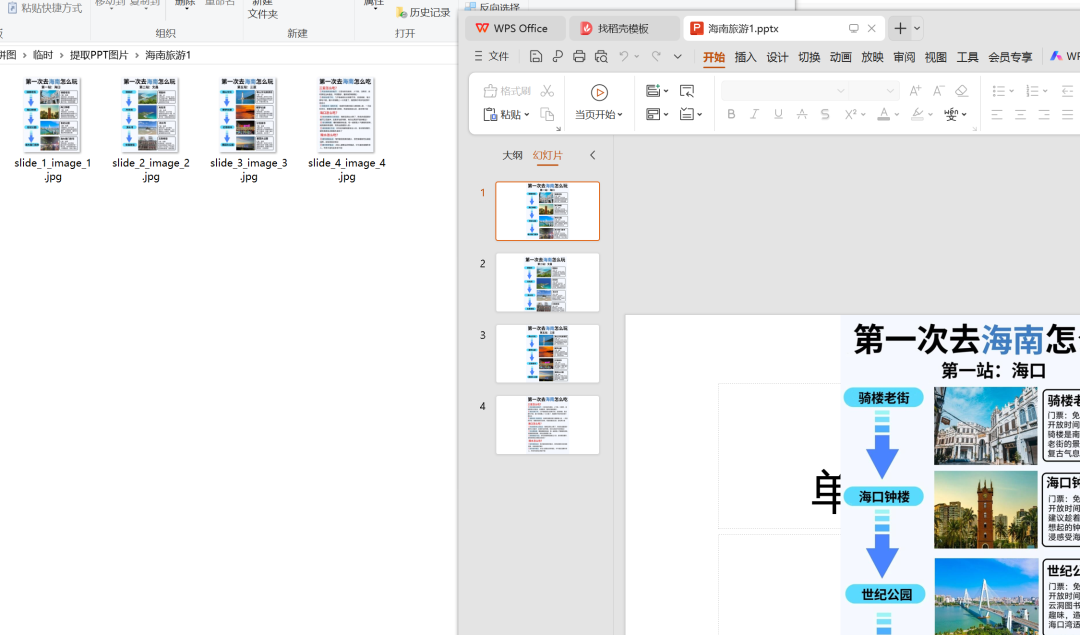Expand the Paste options arrow

[527, 115]
